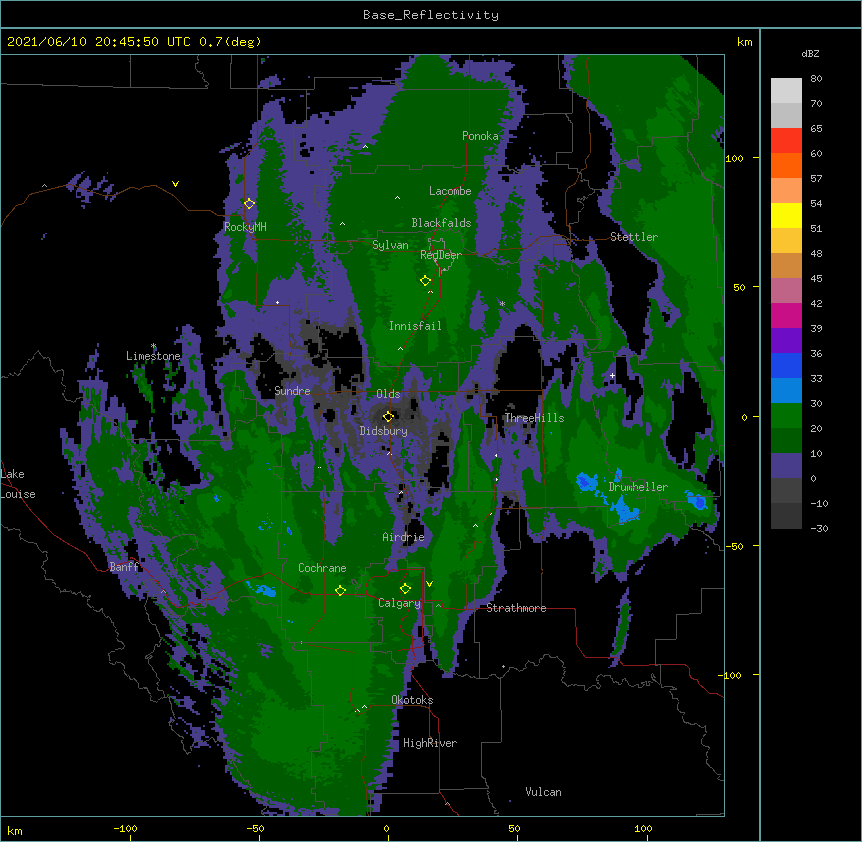Click the yellow V marker northeast of Calgary

pos(429,584)
